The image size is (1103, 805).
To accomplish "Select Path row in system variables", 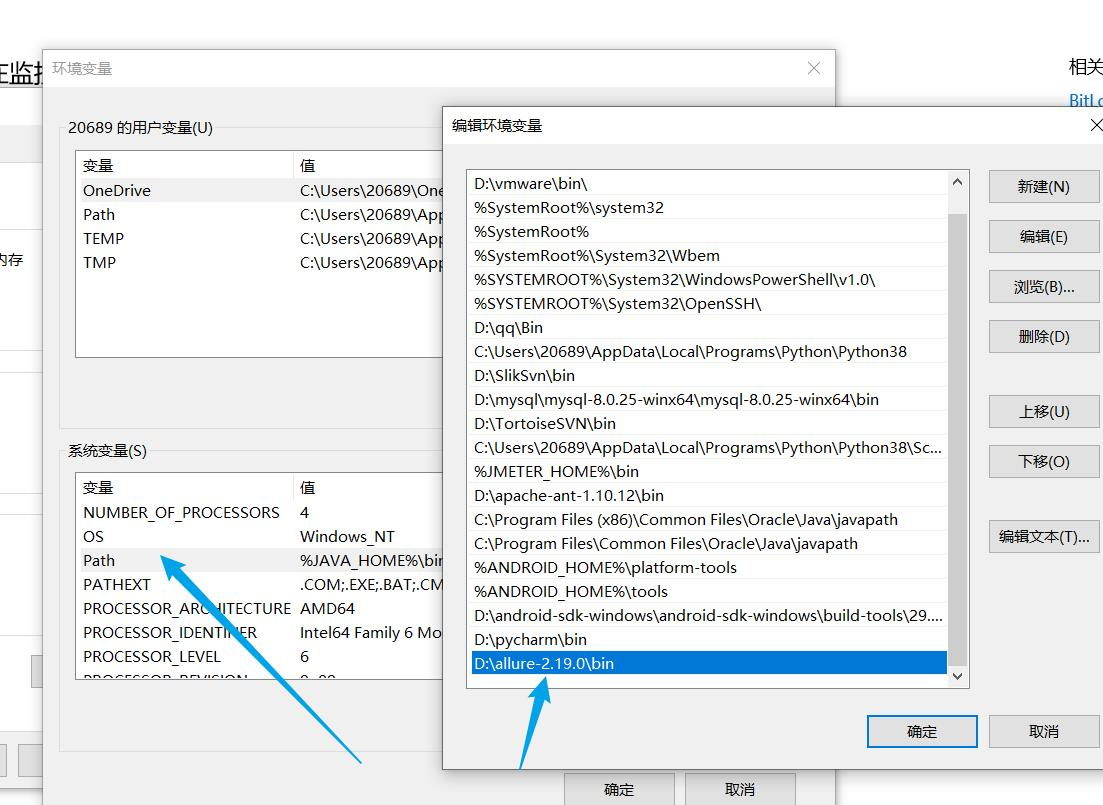I will click(260, 560).
